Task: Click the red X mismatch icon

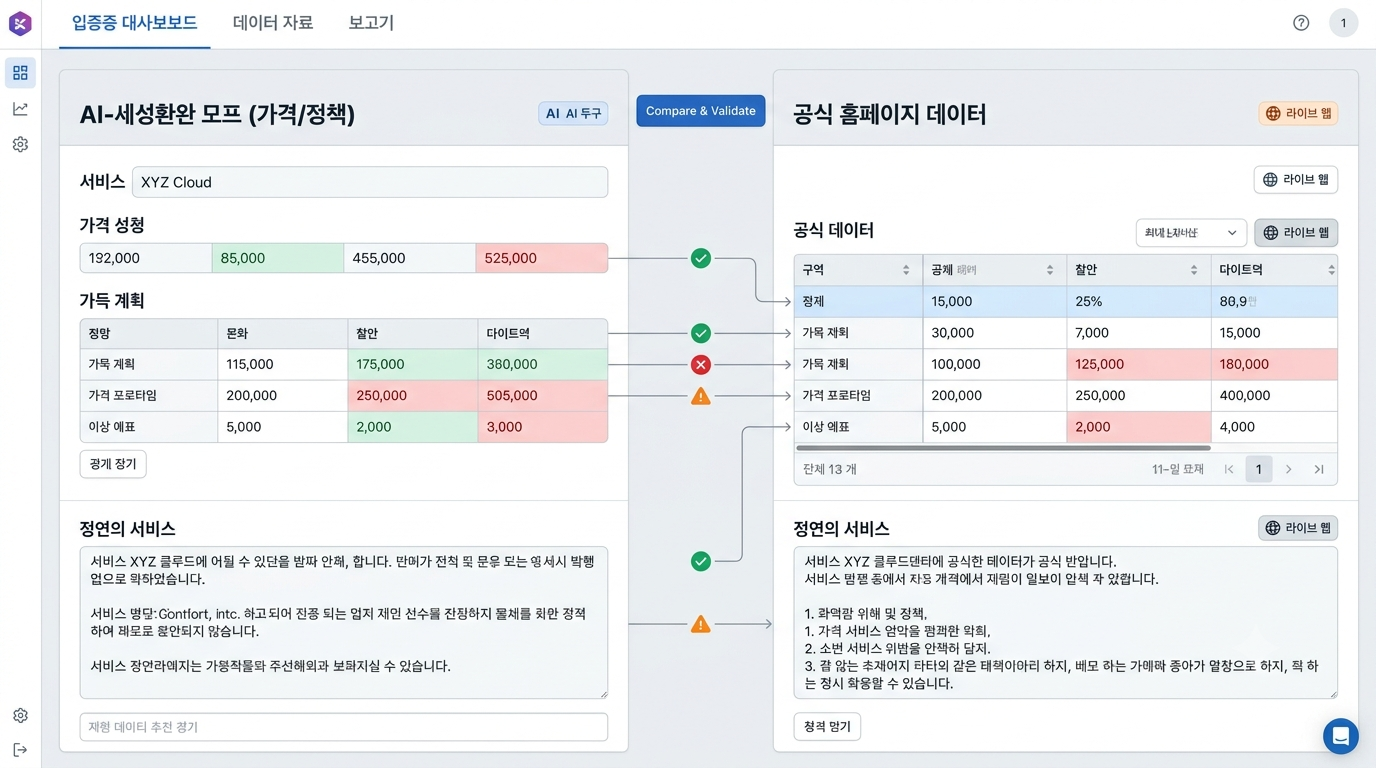Action: click(701, 365)
